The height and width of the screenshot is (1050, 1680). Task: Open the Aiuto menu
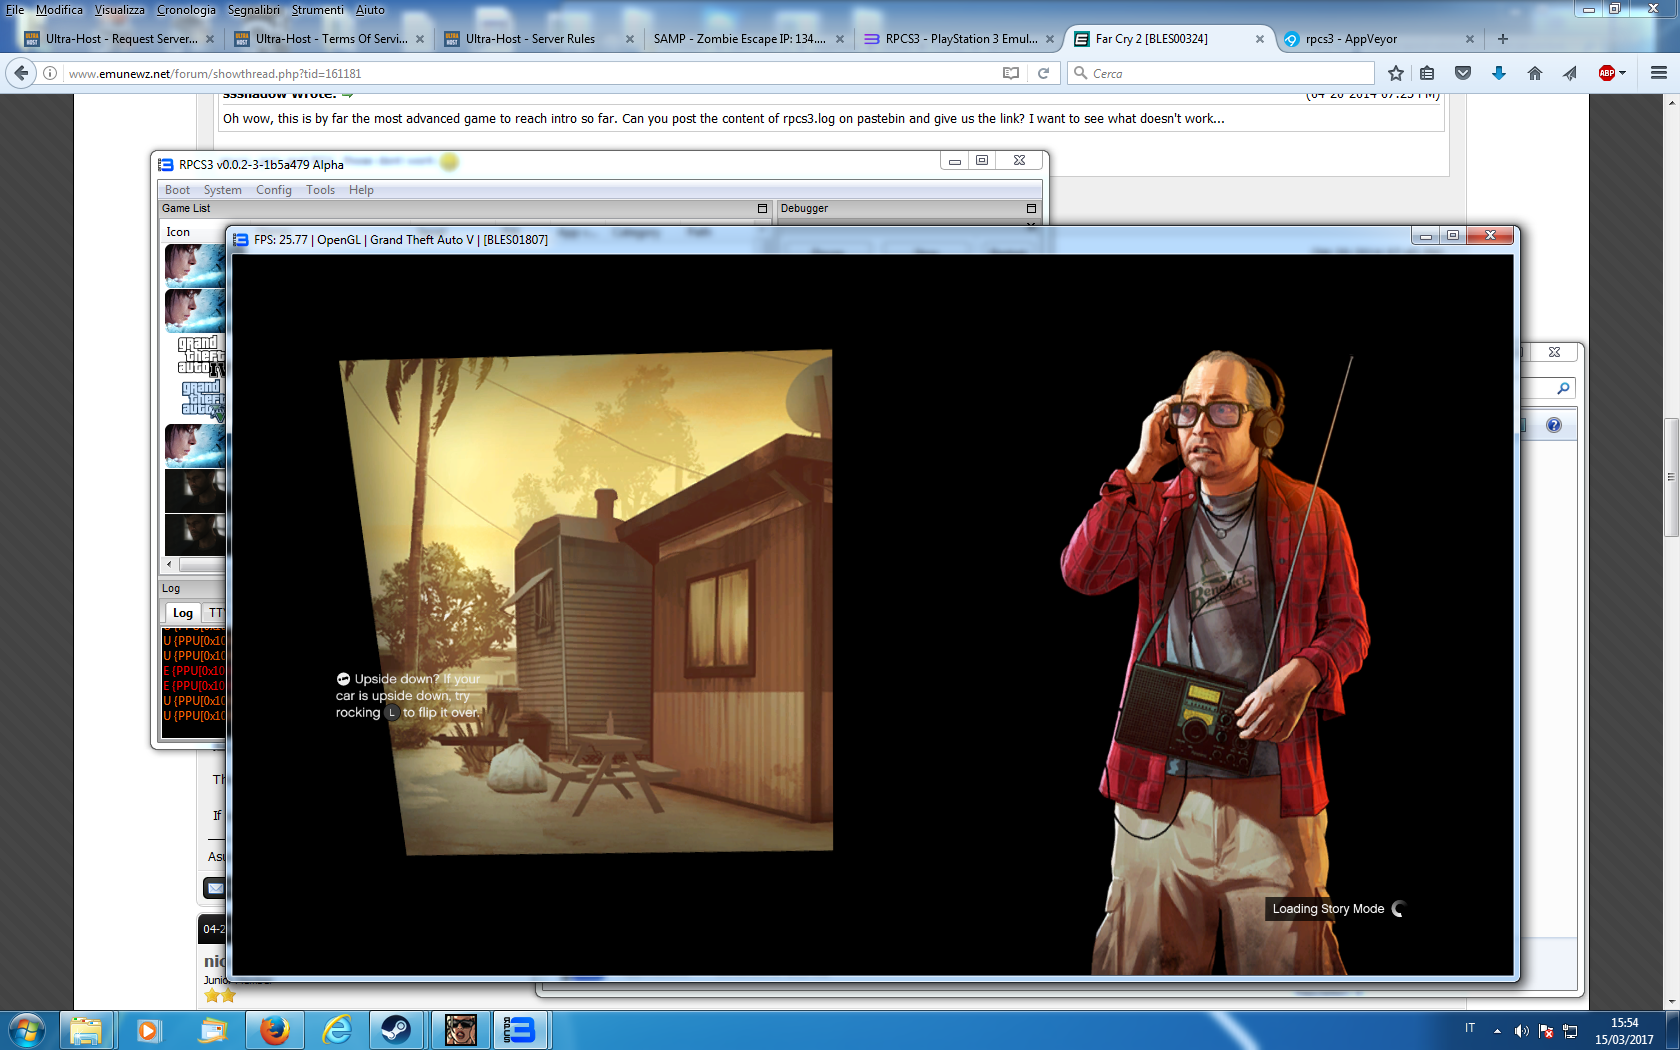tap(370, 10)
